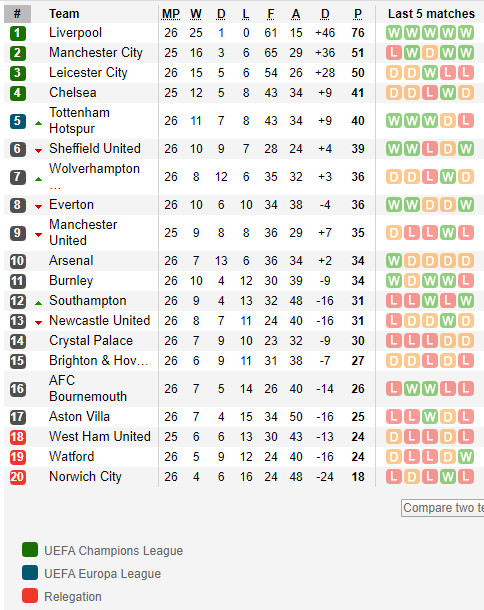Click Watford's last result in last-5 column, a green W
Screen dimensions: 484x610
466,456
